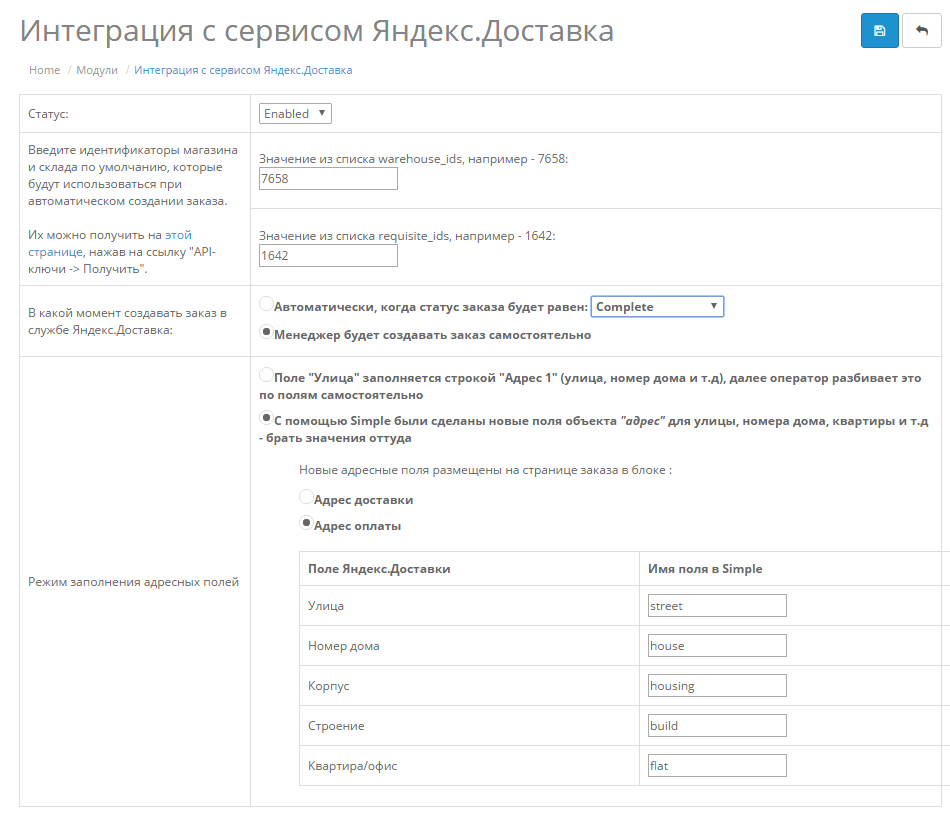This screenshot has height=820, width=950.
Task: Focus the requisite_ids field containing 1642
Action: pyautogui.click(x=328, y=255)
